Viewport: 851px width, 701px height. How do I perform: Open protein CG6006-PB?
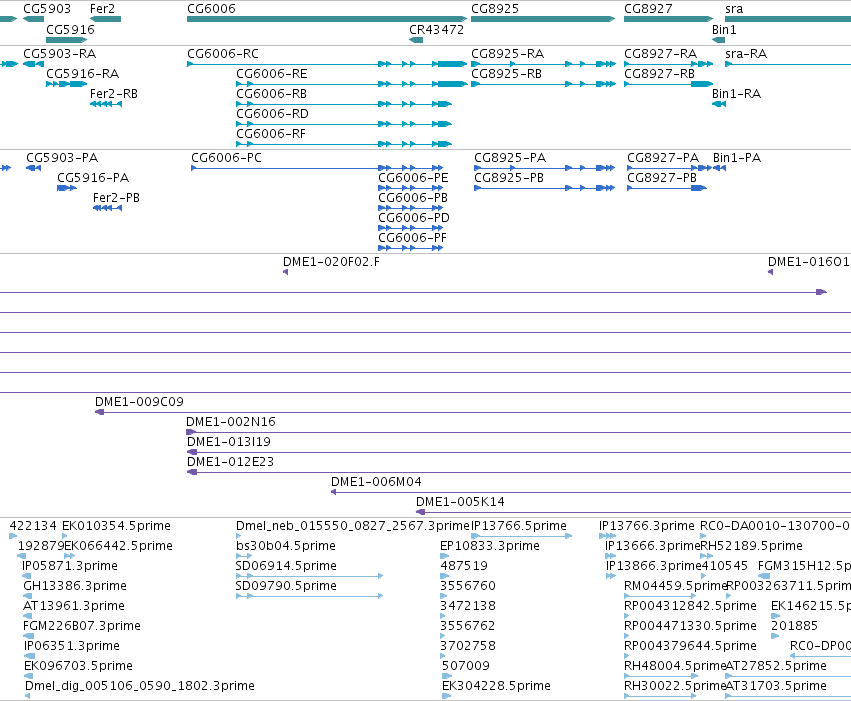tap(412, 198)
